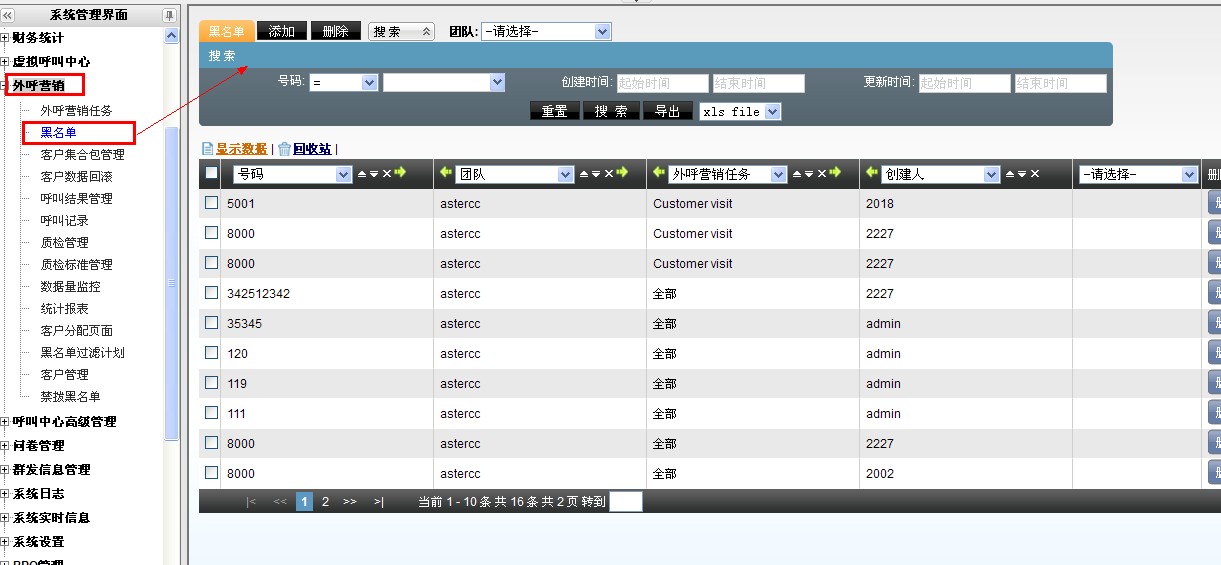Open 客户集合包管理 in the sidebar menu
The width and height of the screenshot is (1221, 565).
tap(82, 155)
